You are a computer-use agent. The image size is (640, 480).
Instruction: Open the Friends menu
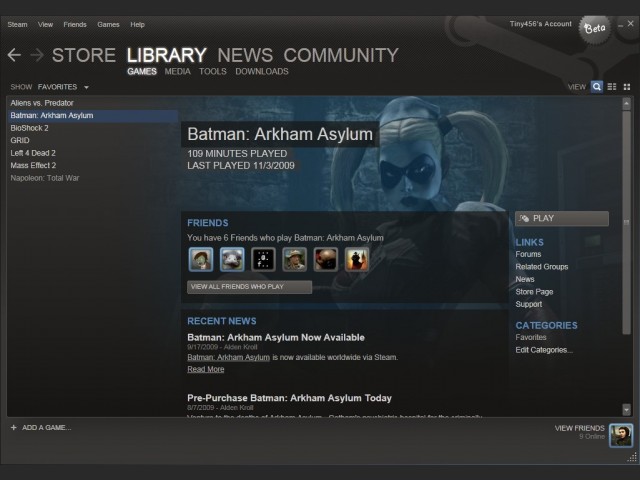[x=75, y=24]
